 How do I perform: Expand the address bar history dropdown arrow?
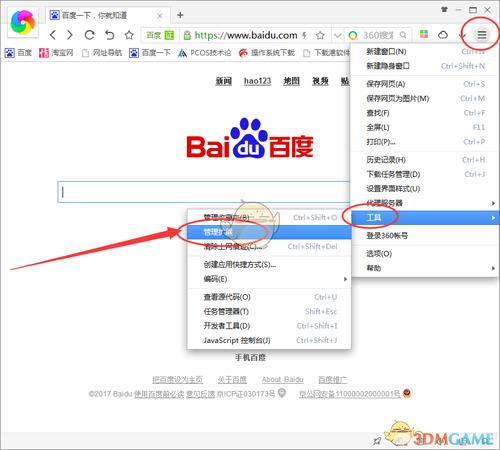pos(338,35)
